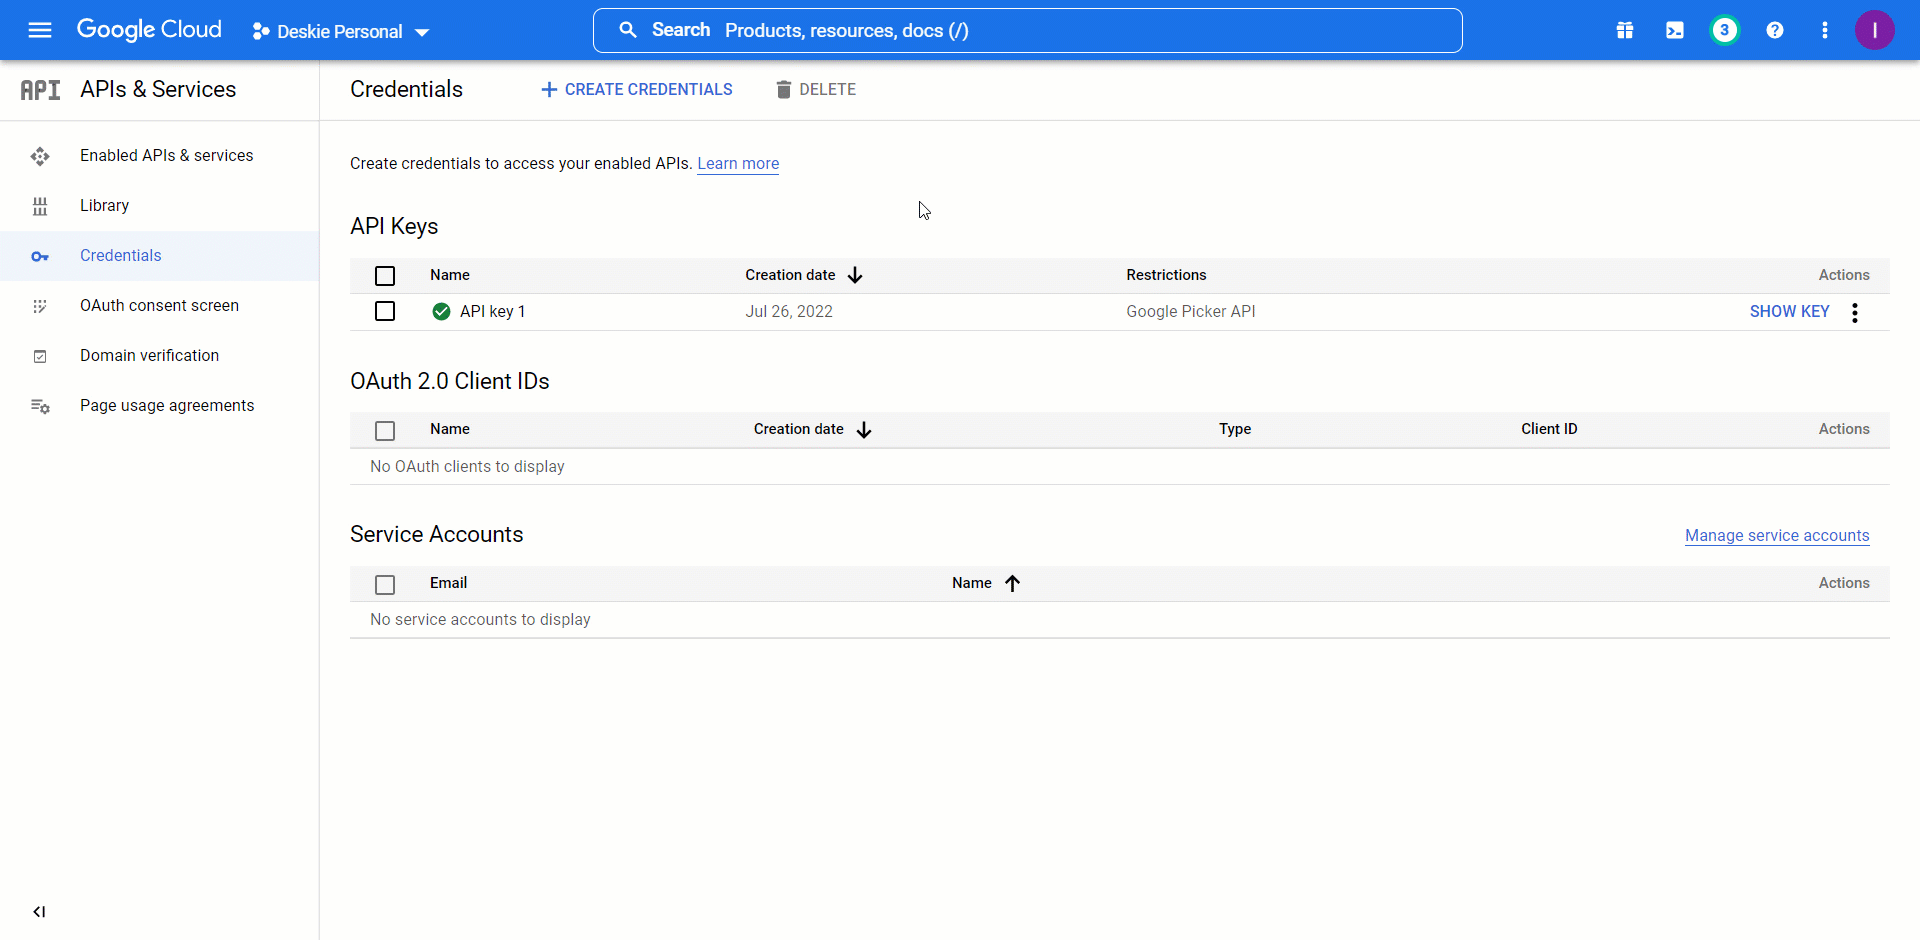Open Page usage agreements

pos(167,405)
